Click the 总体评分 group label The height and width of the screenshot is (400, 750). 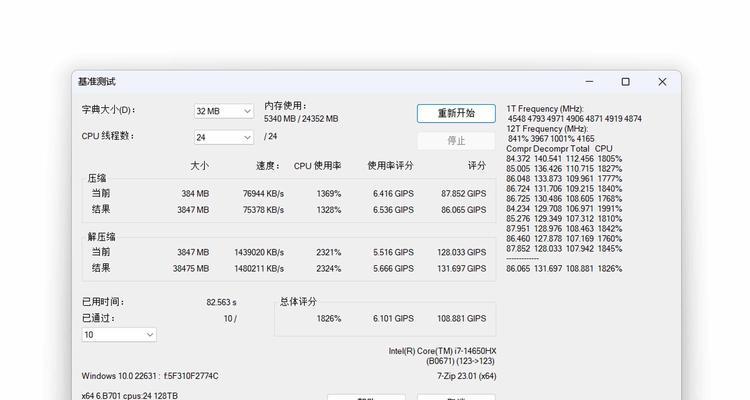coord(298,301)
